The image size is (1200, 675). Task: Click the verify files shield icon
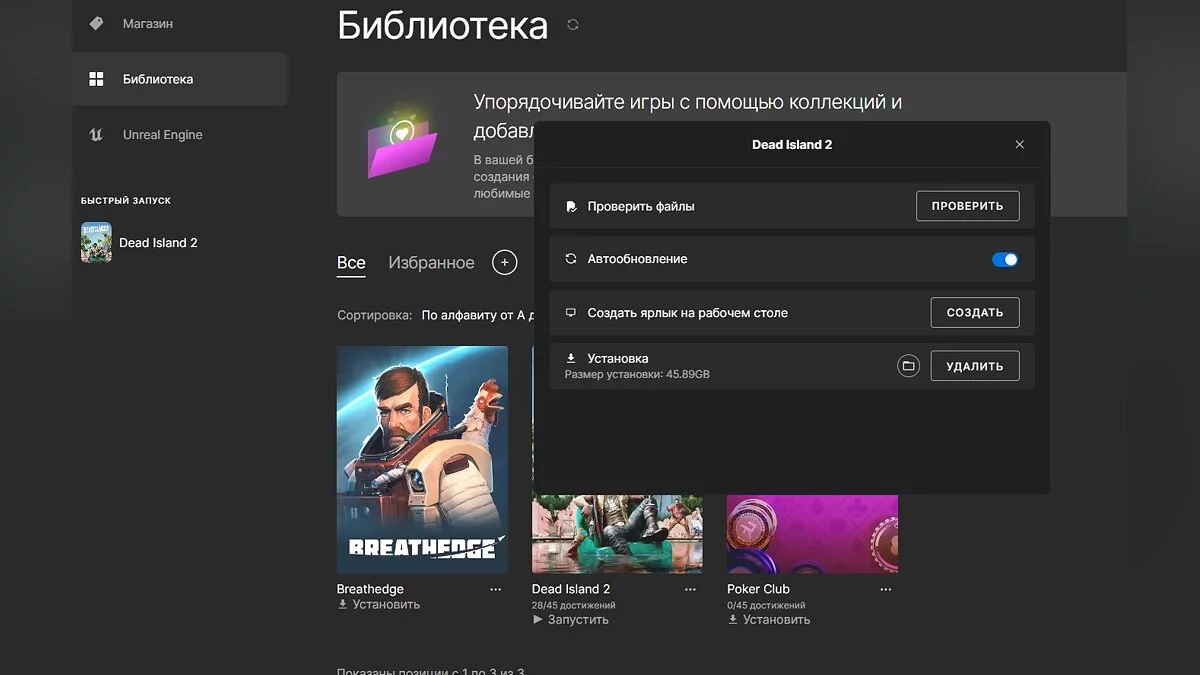pyautogui.click(x=571, y=206)
